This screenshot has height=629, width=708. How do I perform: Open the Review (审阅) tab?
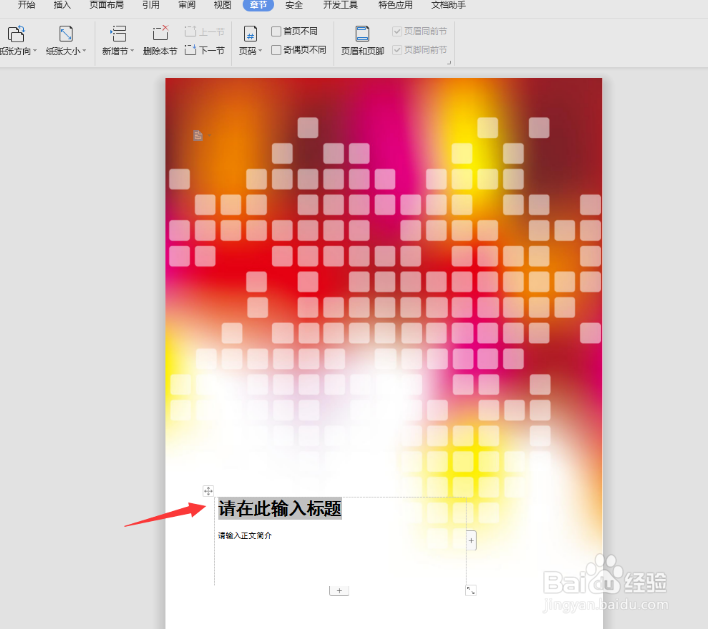coord(186,5)
